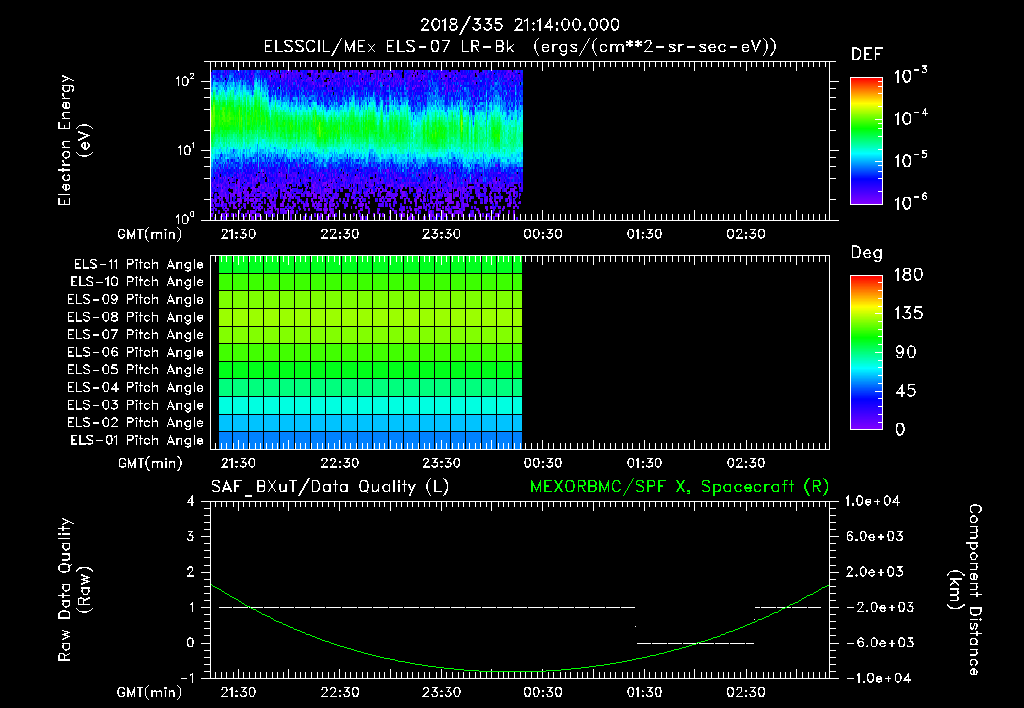
Task: Click the white data quality segment at level 0
Action: coord(695,643)
